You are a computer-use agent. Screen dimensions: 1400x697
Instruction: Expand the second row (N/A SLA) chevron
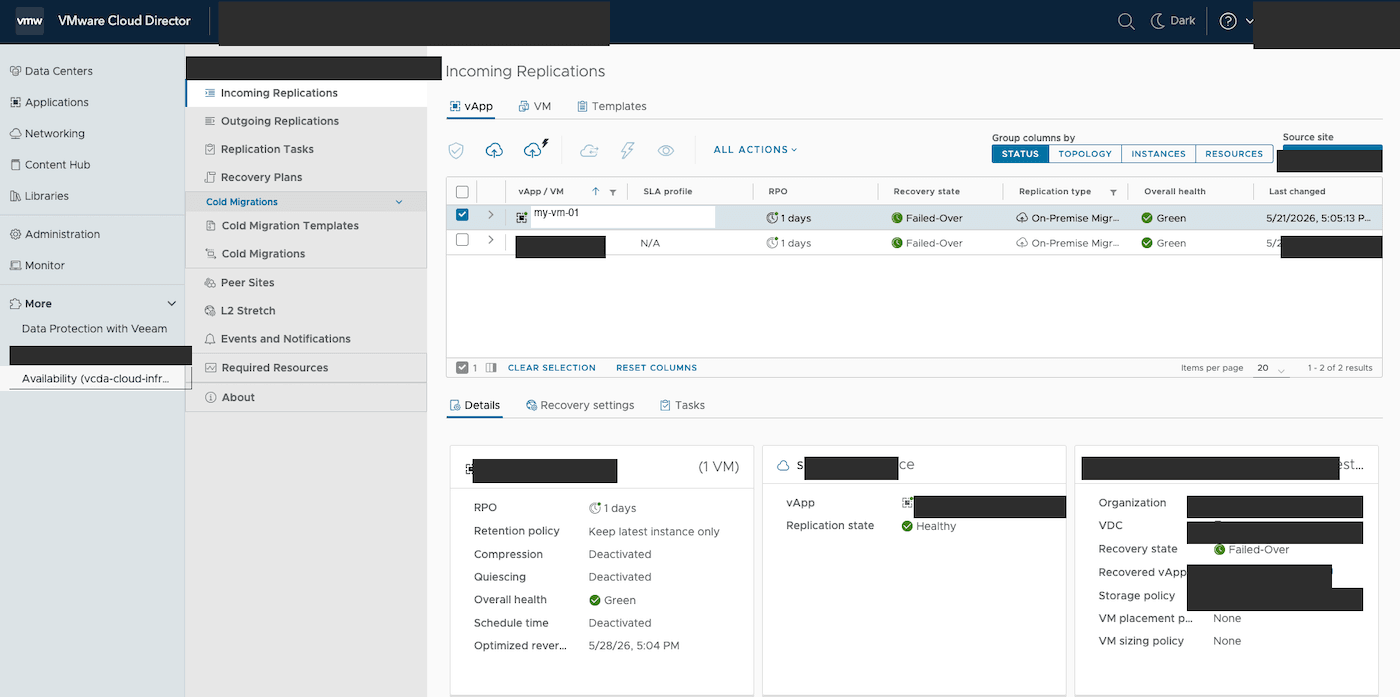(x=491, y=240)
